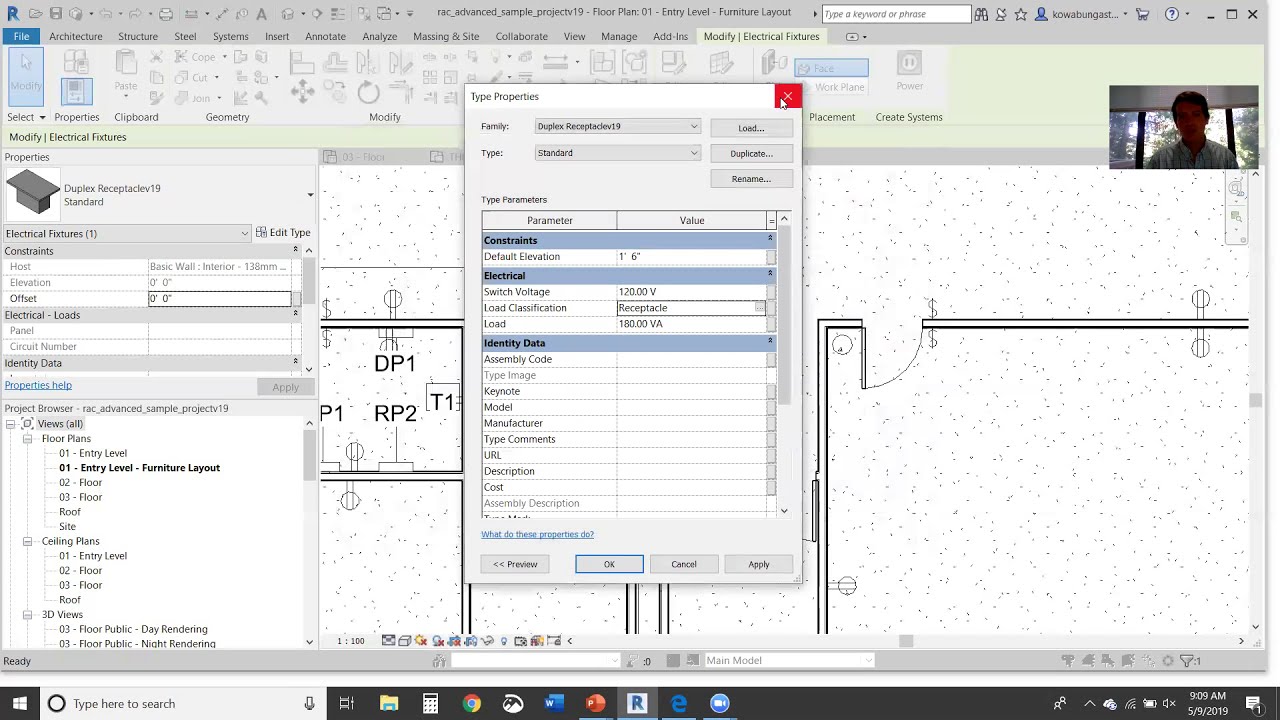The image size is (1280, 720).
Task: Collapse the 3D Views tree node
Action: [x=27, y=615]
